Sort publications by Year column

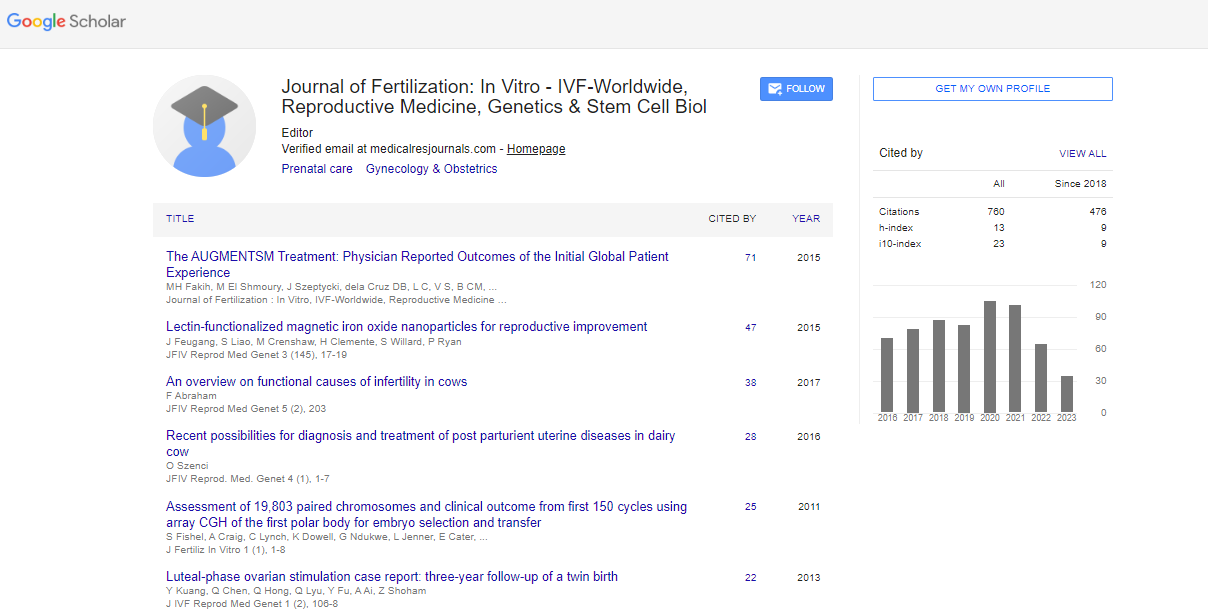pos(806,219)
